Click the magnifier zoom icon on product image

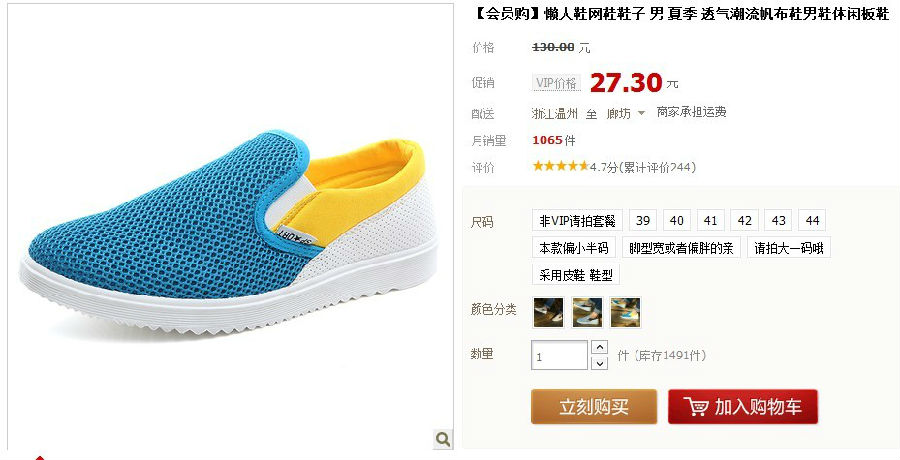(443, 439)
